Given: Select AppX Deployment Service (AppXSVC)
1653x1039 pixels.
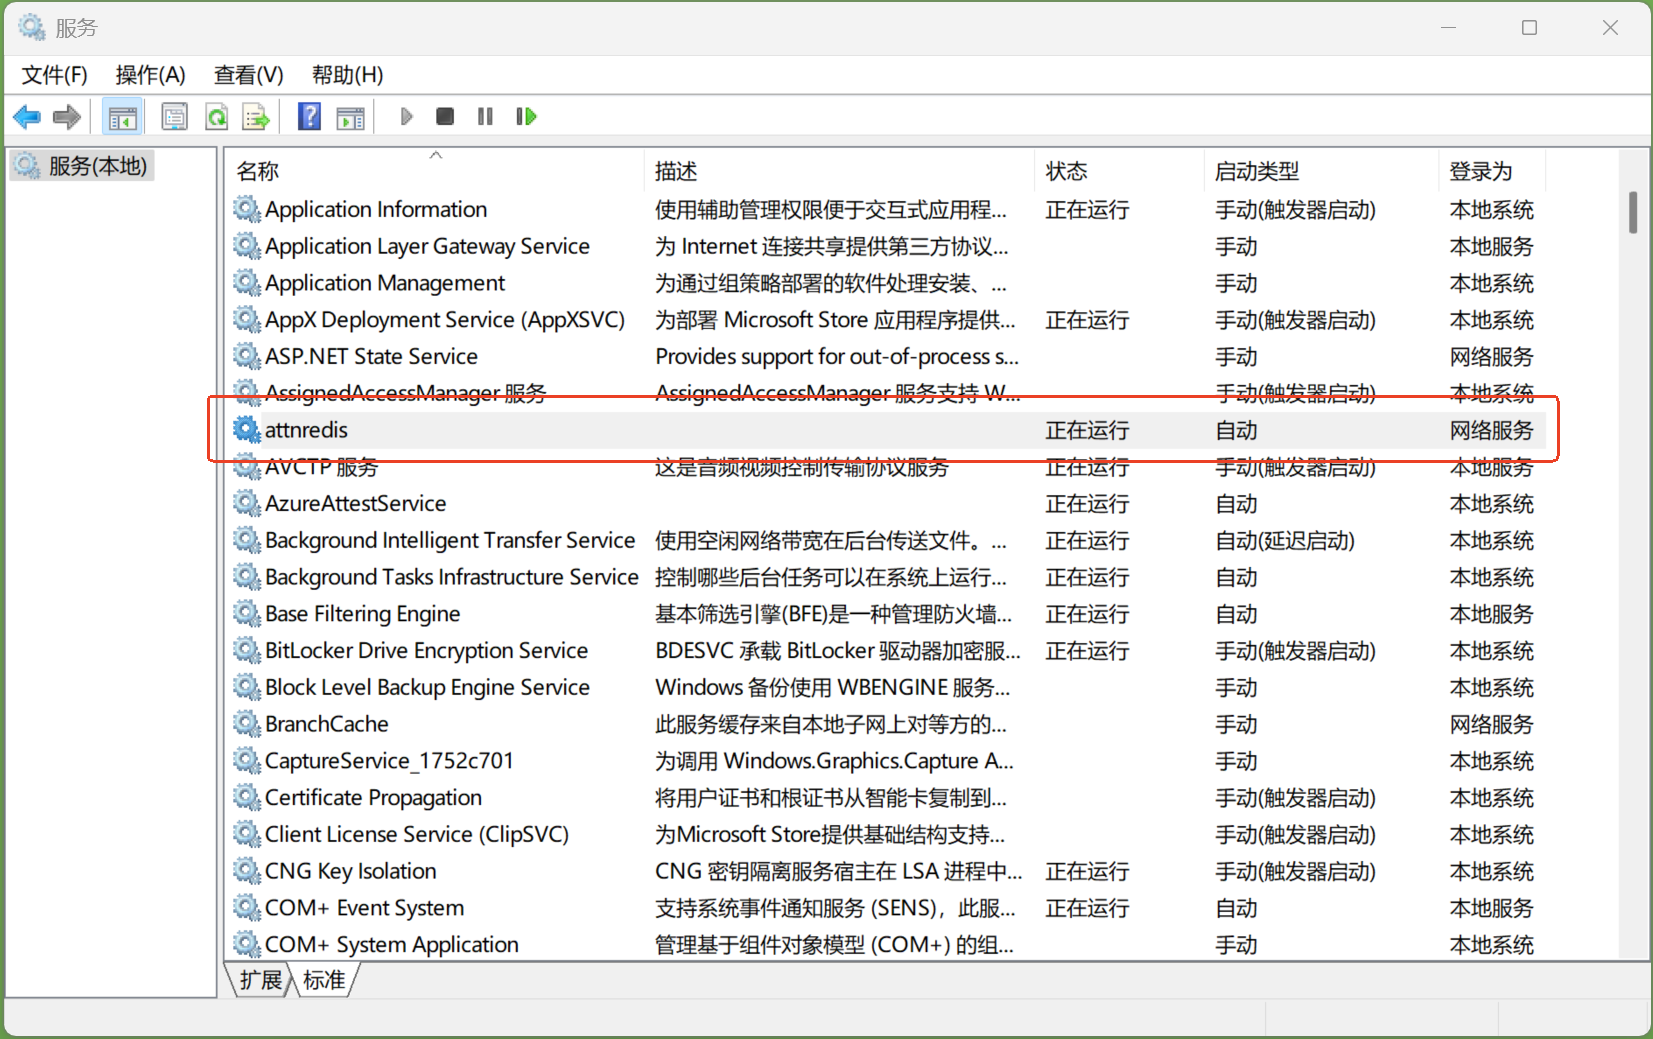Looking at the screenshot, I should click(445, 320).
